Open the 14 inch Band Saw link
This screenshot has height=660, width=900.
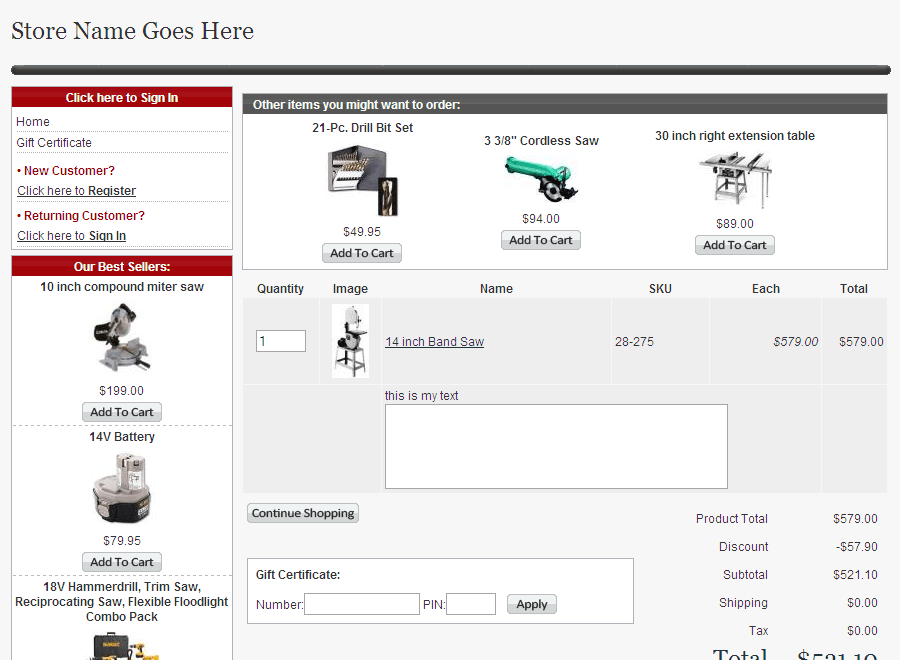(434, 342)
